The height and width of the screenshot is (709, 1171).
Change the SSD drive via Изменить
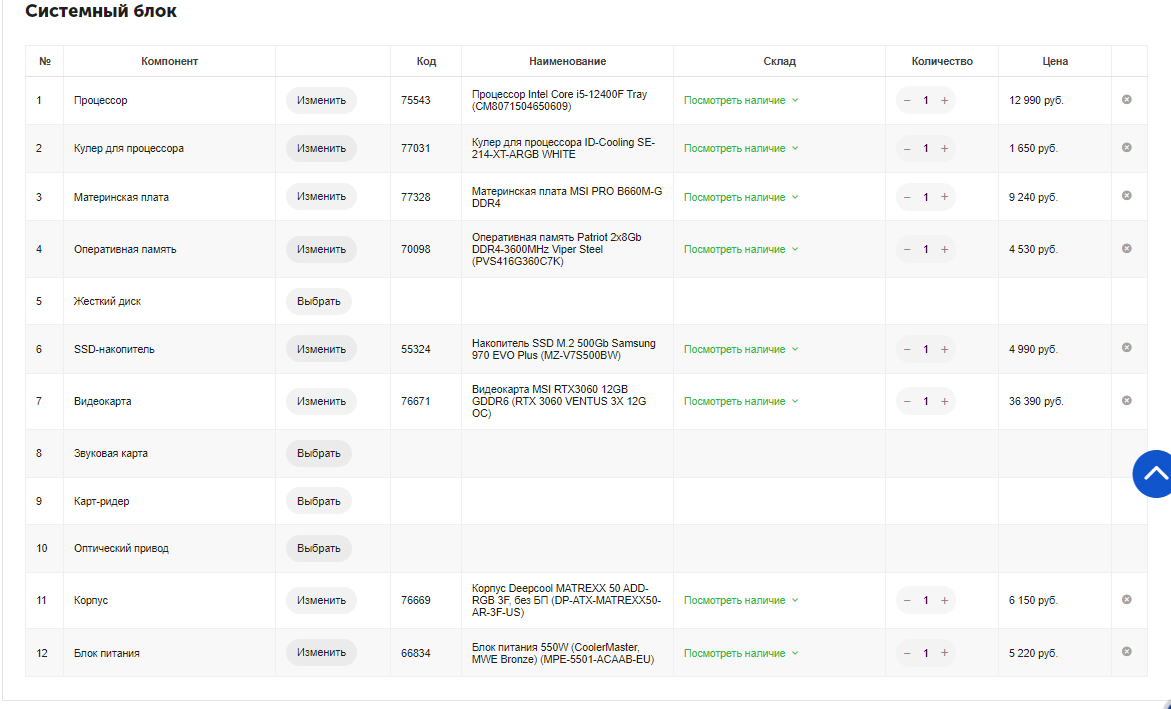321,349
